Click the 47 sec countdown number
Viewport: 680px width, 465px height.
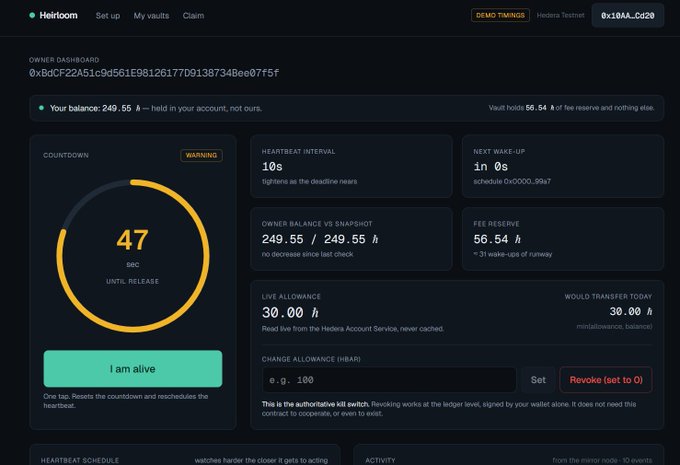pos(133,240)
